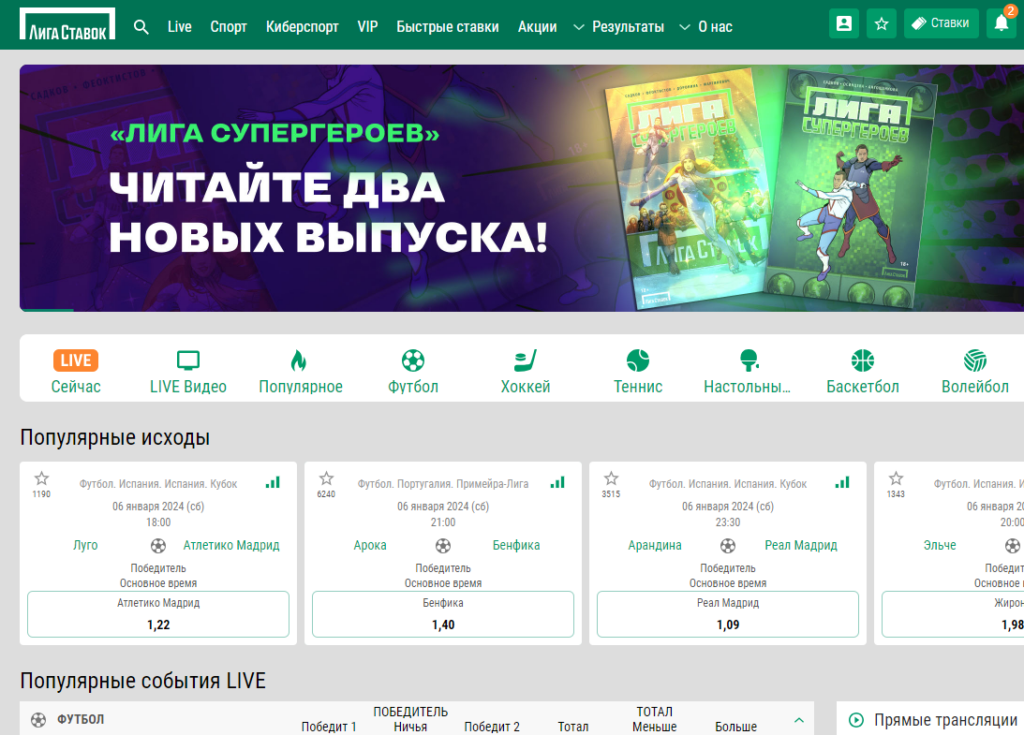The height and width of the screenshot is (735, 1024).
Task: Open statistics icon for Арока match
Action: (x=558, y=483)
